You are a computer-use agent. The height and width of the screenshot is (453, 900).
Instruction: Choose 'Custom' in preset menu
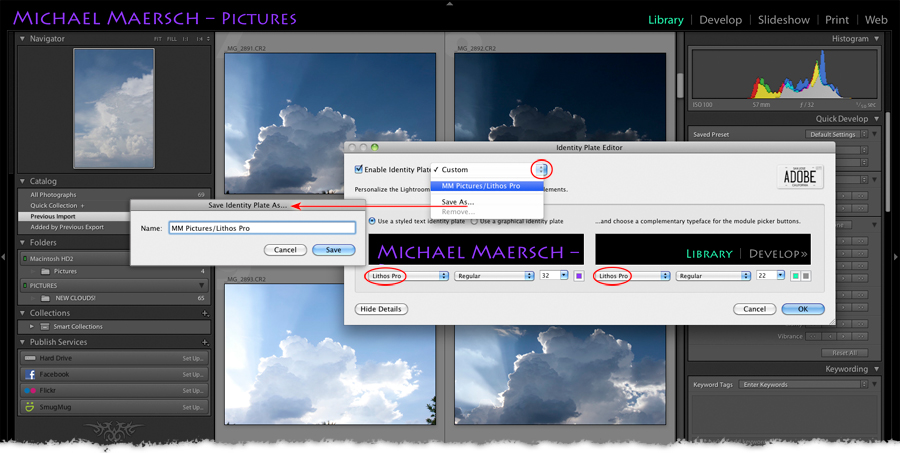coord(487,170)
